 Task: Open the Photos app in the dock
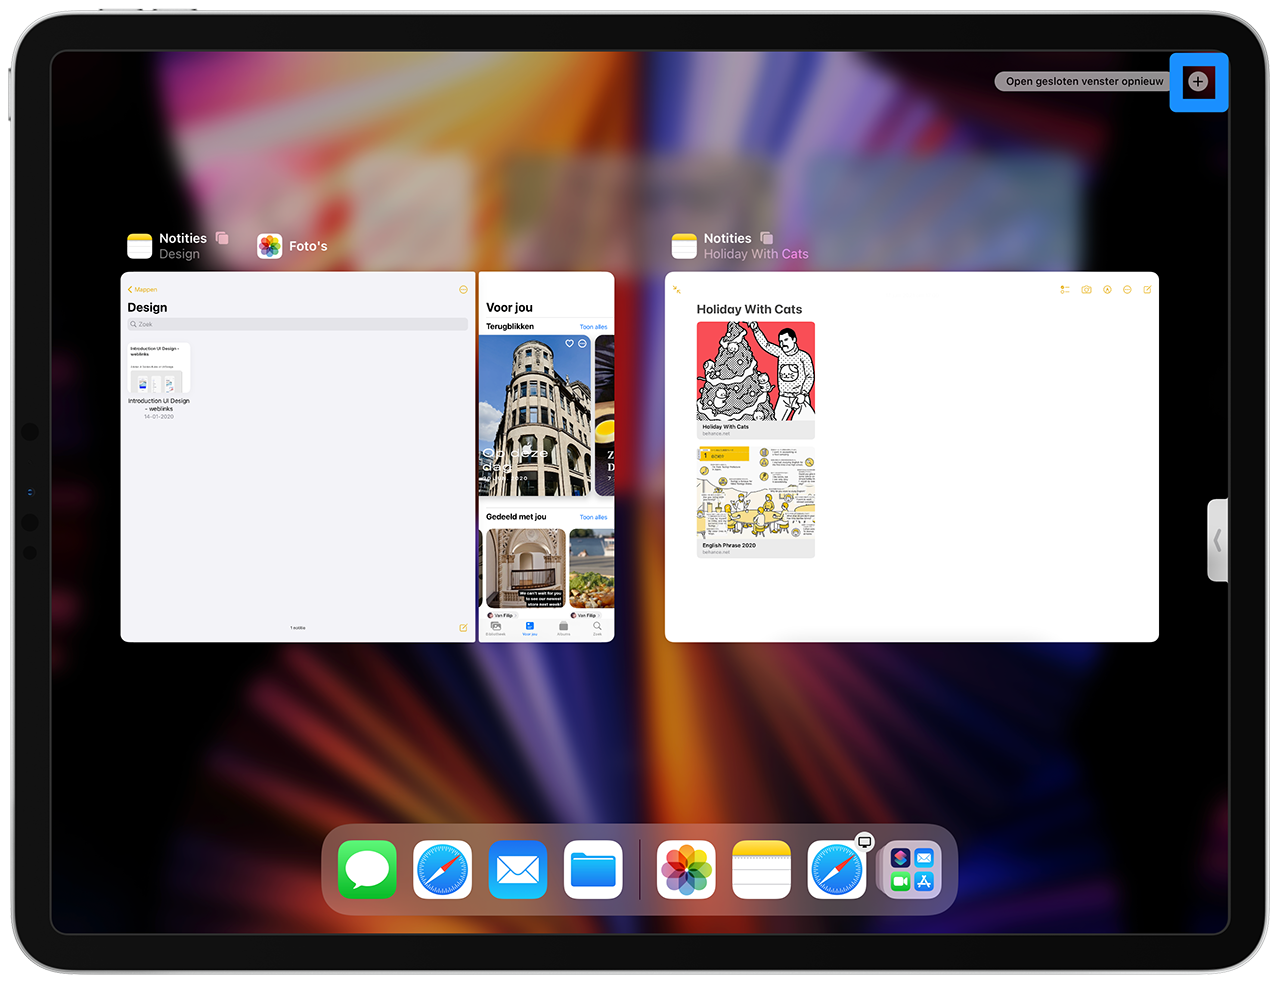coord(686,869)
